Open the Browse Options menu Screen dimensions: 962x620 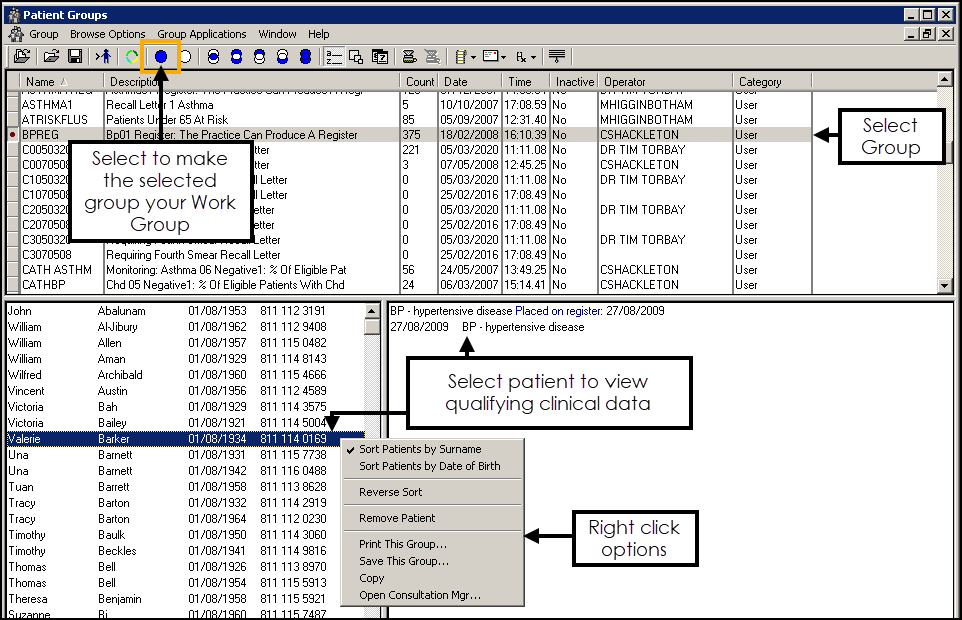tap(107, 34)
